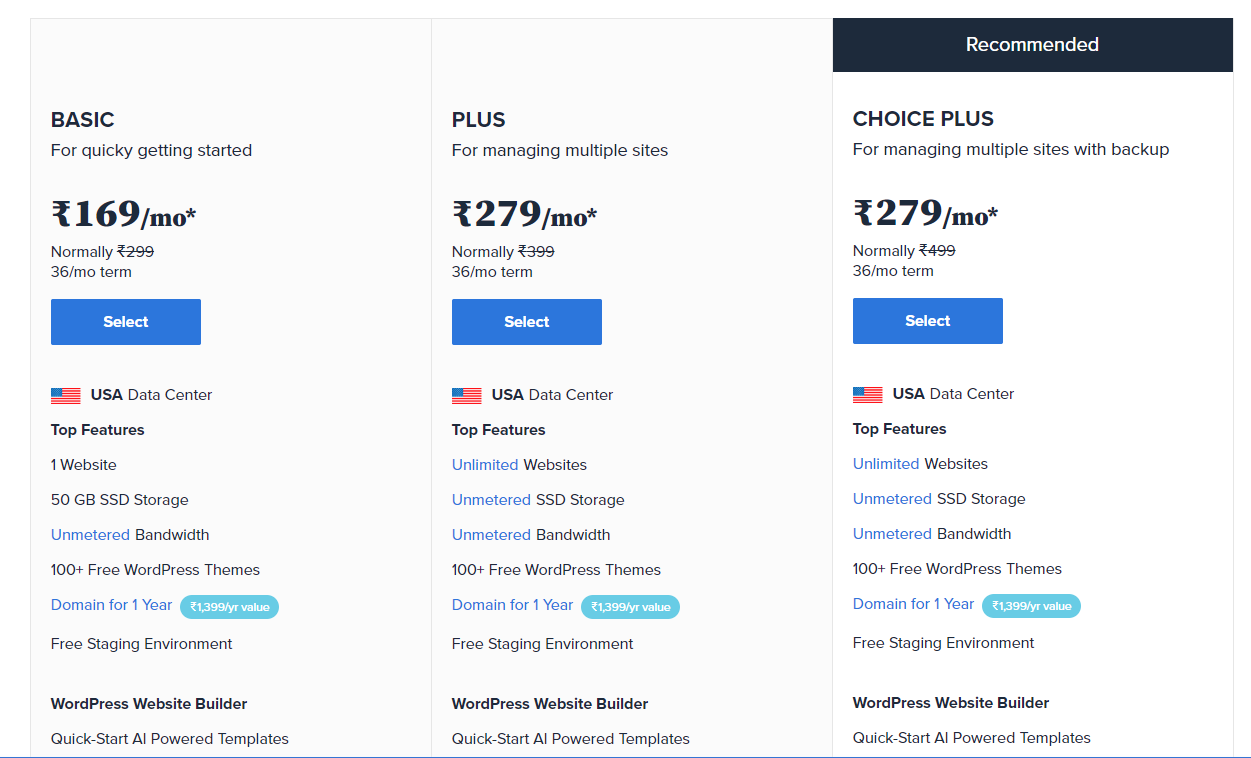Click the USA flag icon under BASIC plan

pos(66,395)
